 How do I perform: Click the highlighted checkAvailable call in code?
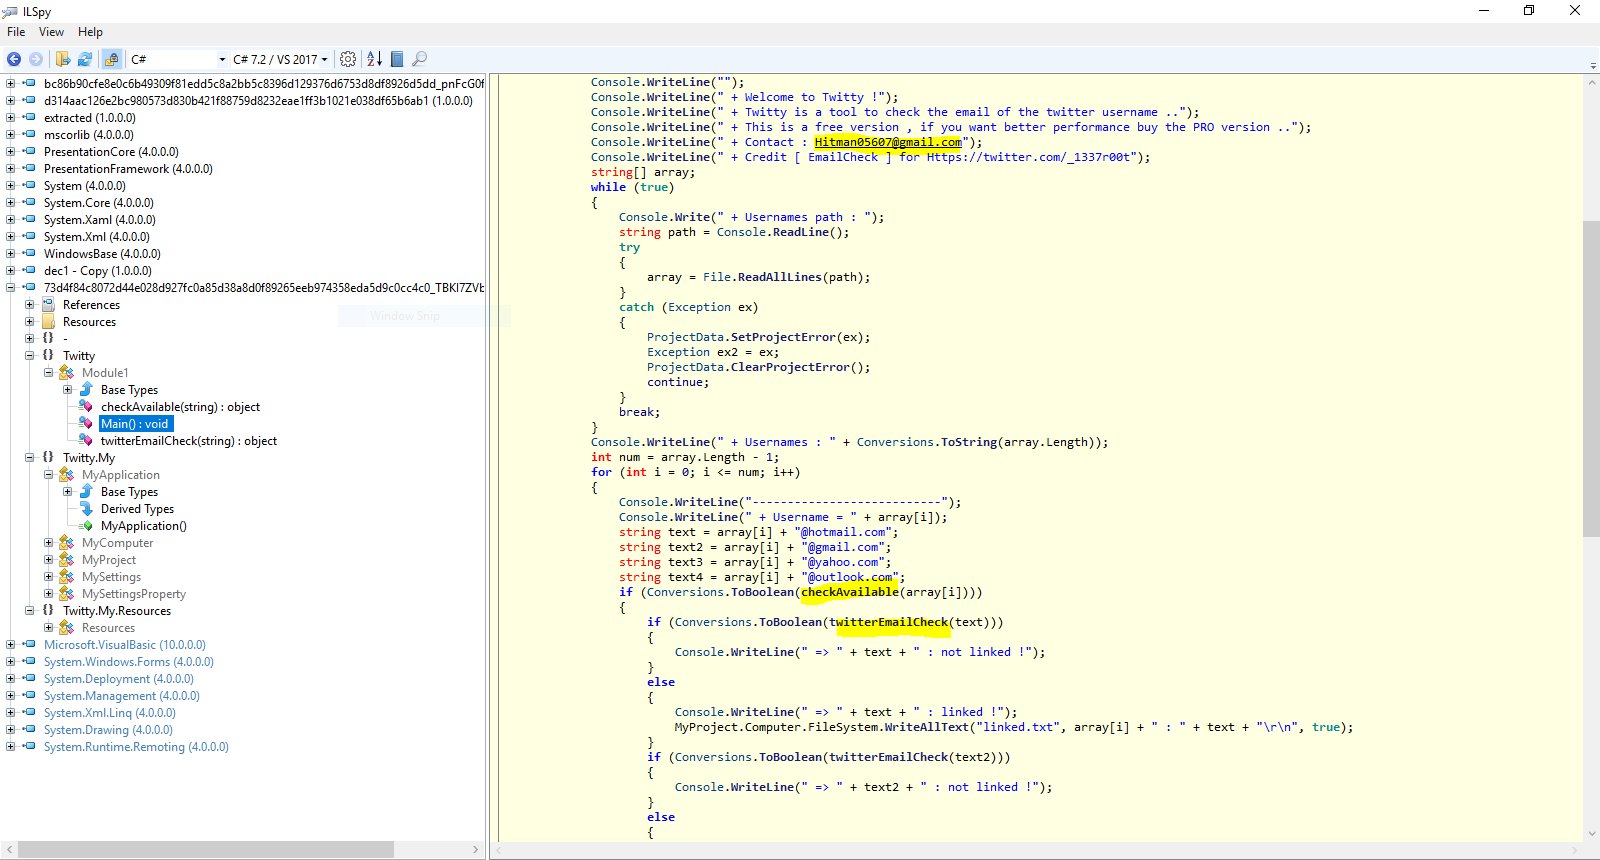[x=850, y=592]
